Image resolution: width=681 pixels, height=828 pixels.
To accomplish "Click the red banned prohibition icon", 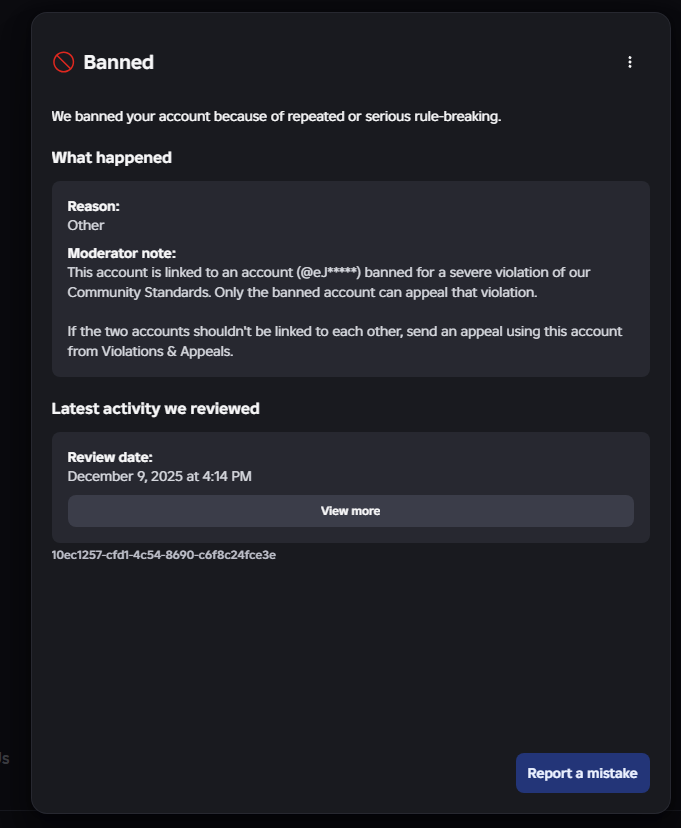I will coord(63,62).
